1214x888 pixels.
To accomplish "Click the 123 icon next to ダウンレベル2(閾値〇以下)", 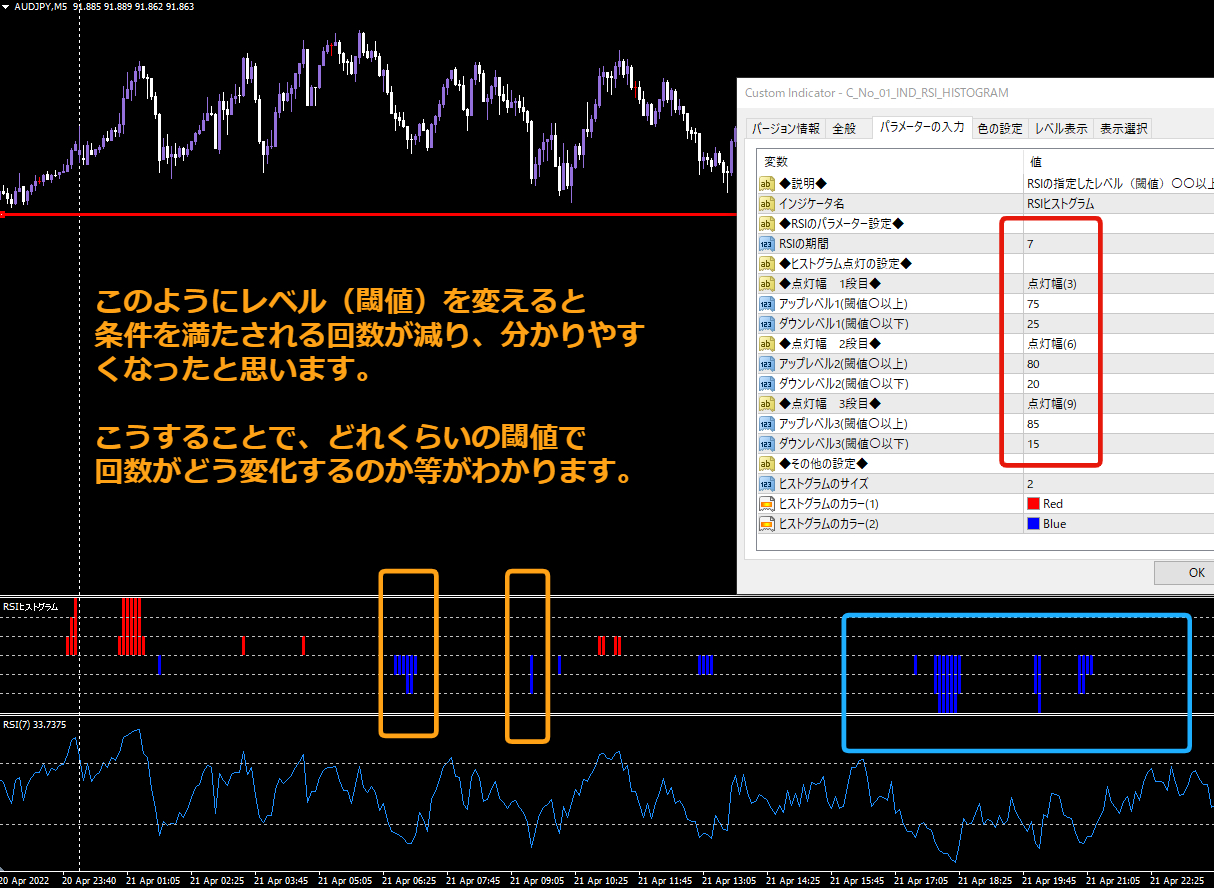I will coord(767,383).
